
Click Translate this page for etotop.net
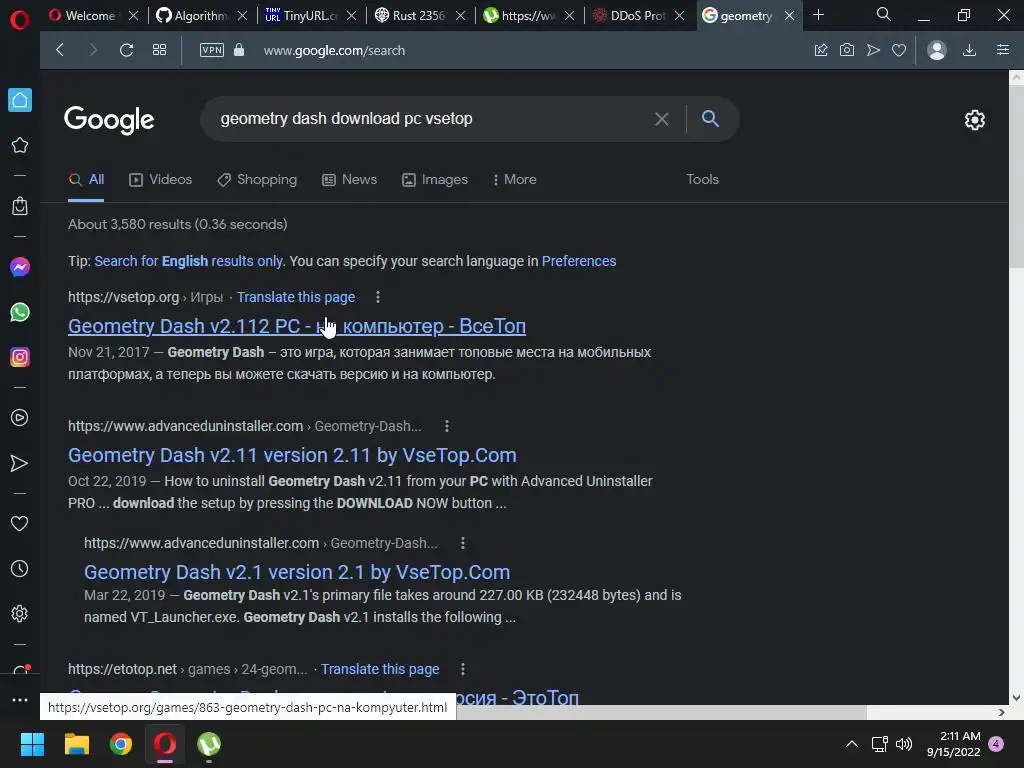[379, 669]
